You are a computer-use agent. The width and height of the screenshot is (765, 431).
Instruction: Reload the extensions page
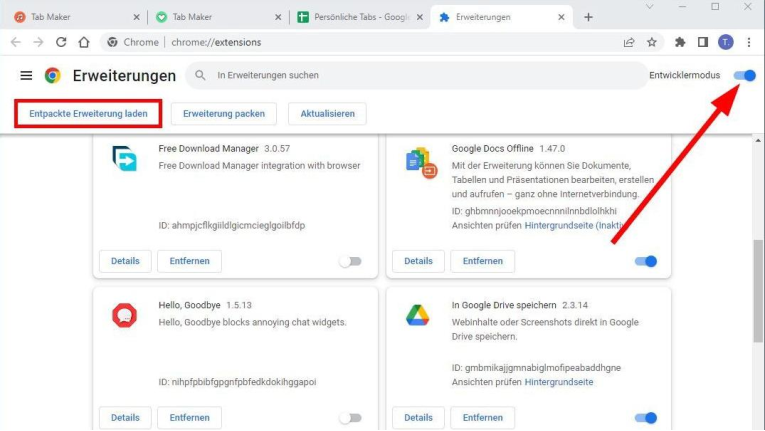(x=61, y=42)
